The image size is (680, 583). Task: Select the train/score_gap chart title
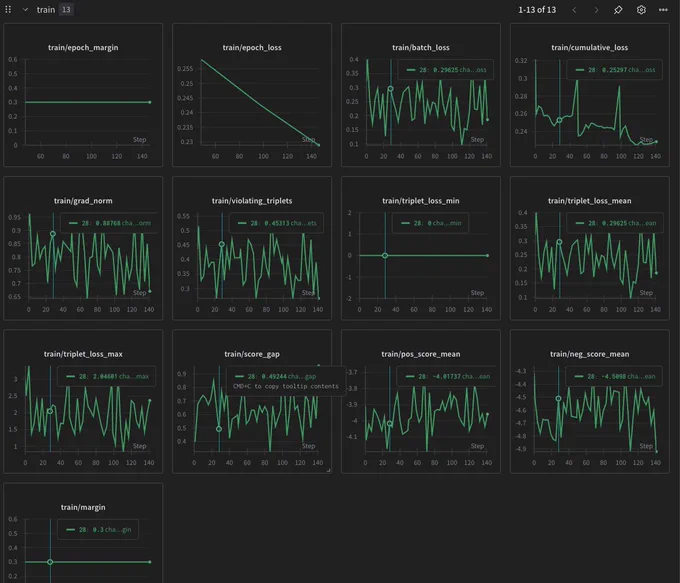click(252, 354)
